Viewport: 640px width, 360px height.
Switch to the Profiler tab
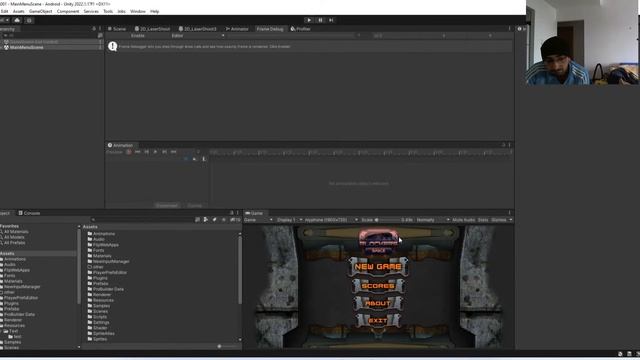(x=300, y=29)
